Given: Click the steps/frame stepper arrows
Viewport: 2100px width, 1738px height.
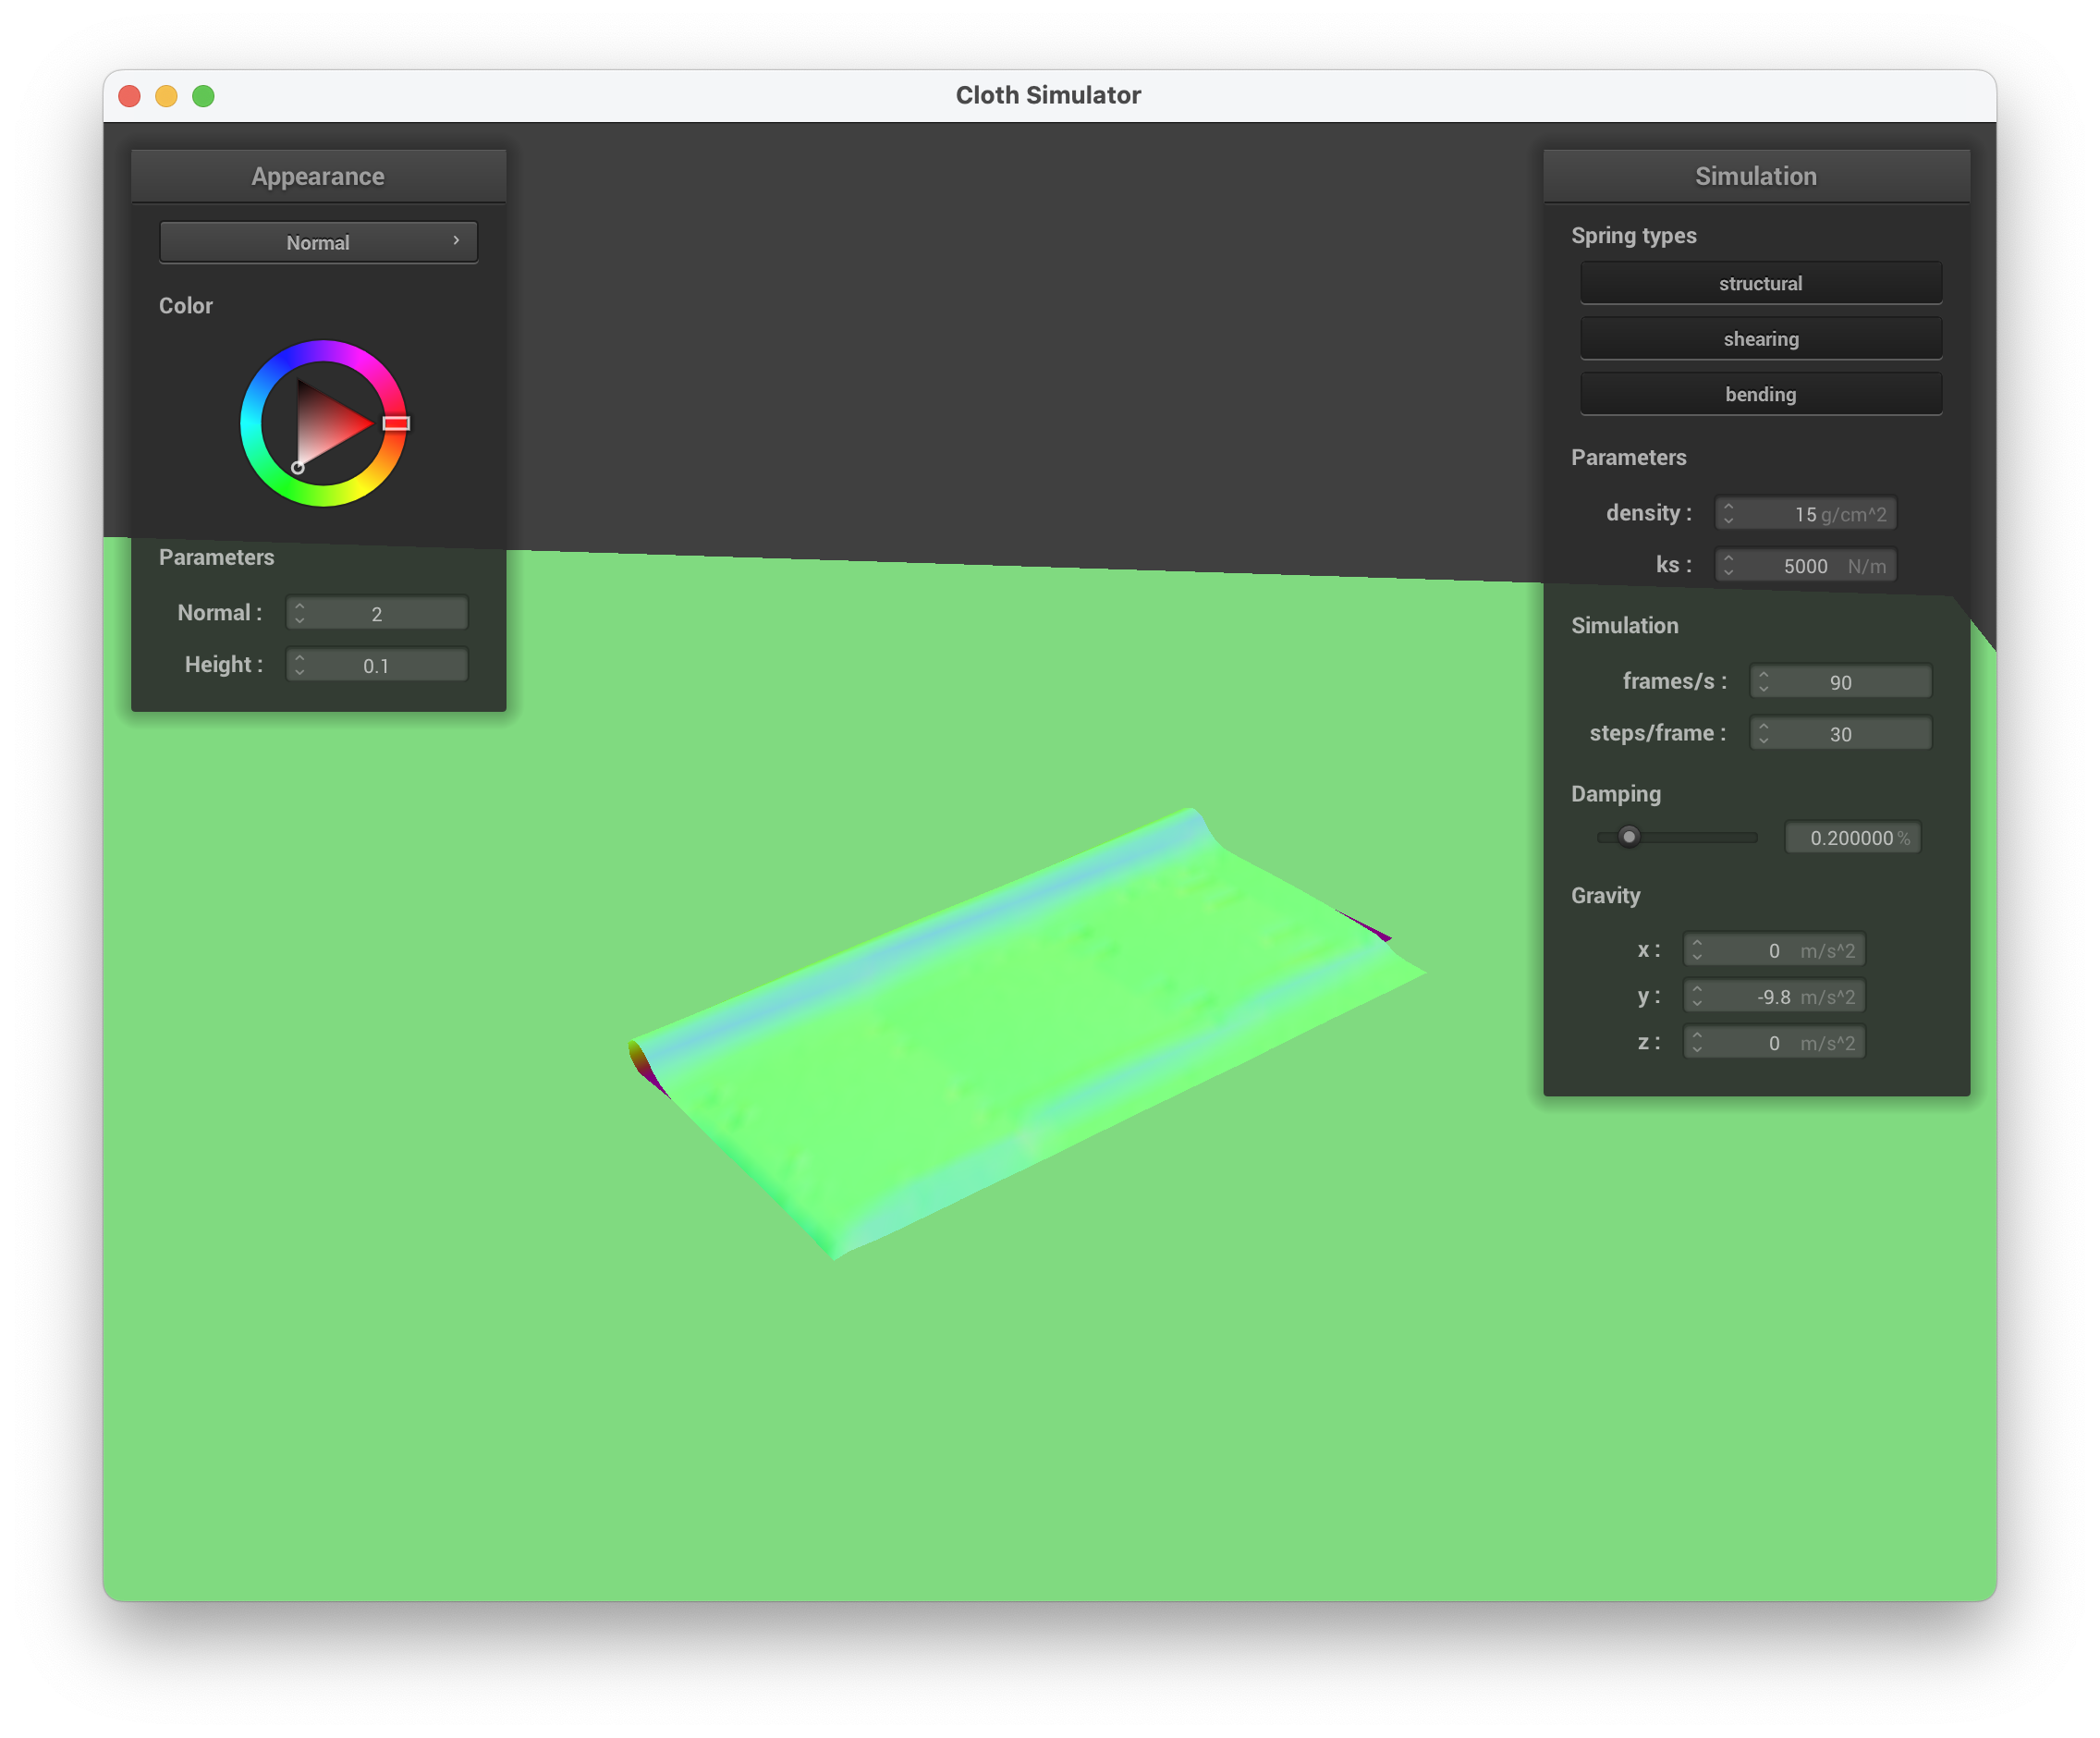Looking at the screenshot, I should pyautogui.click(x=1763, y=733).
